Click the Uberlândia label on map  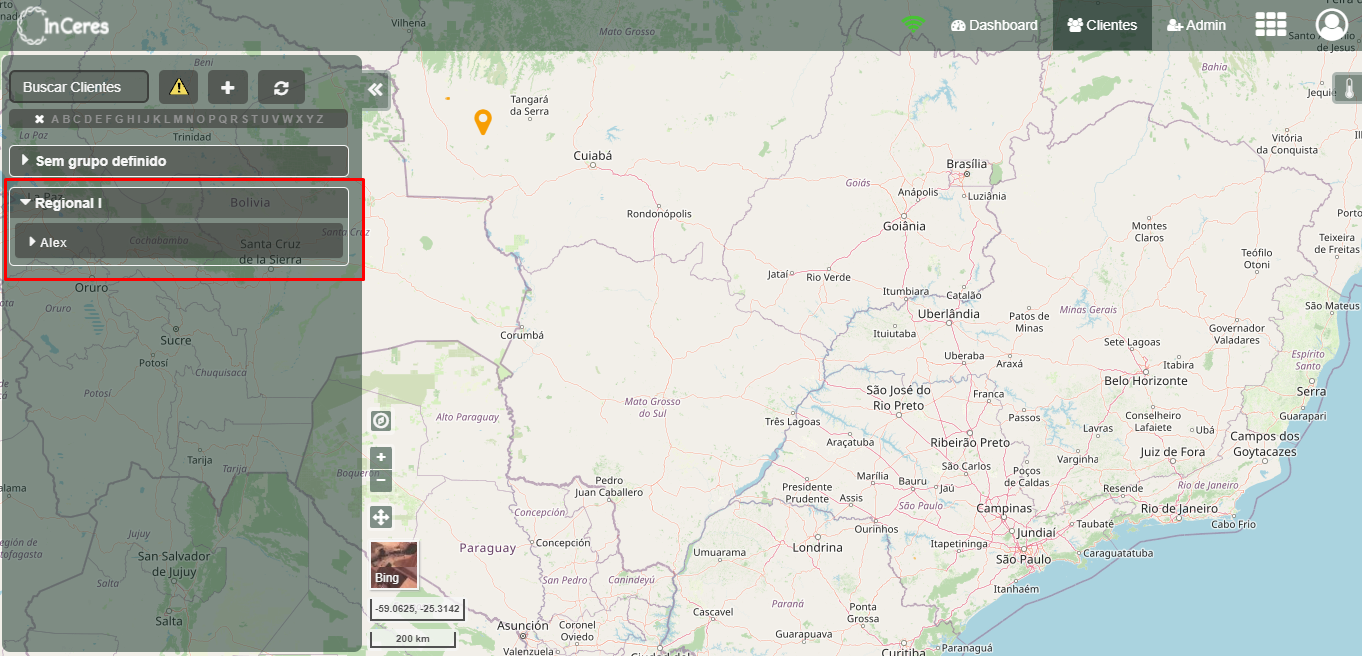949,313
